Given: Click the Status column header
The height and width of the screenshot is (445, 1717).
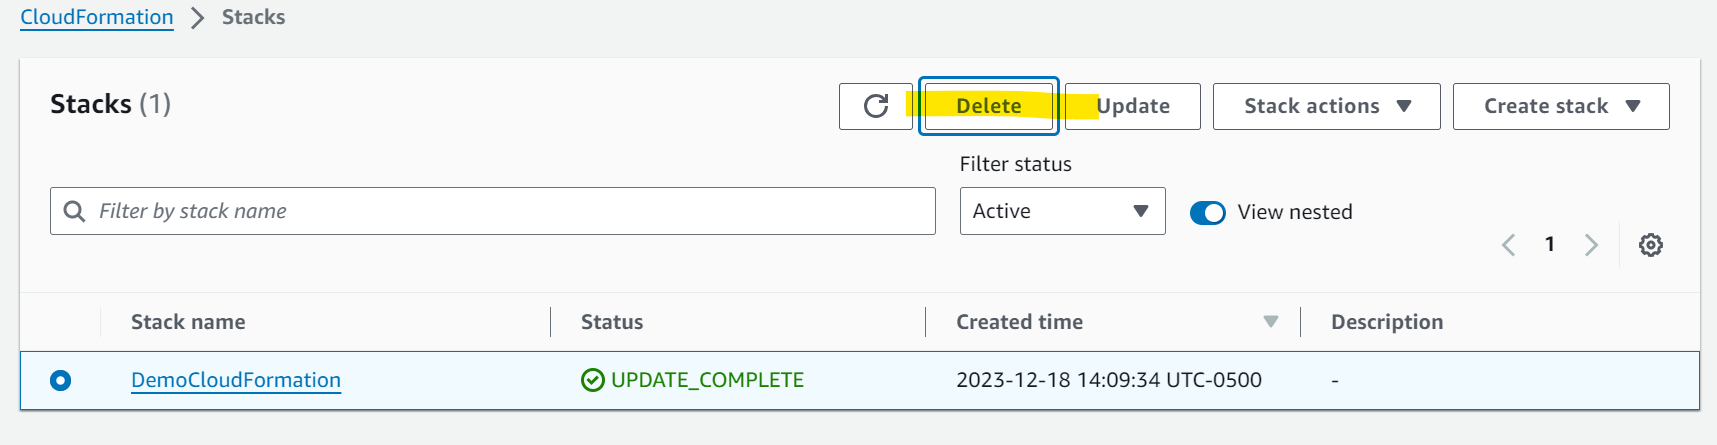Looking at the screenshot, I should pyautogui.click(x=612, y=322).
